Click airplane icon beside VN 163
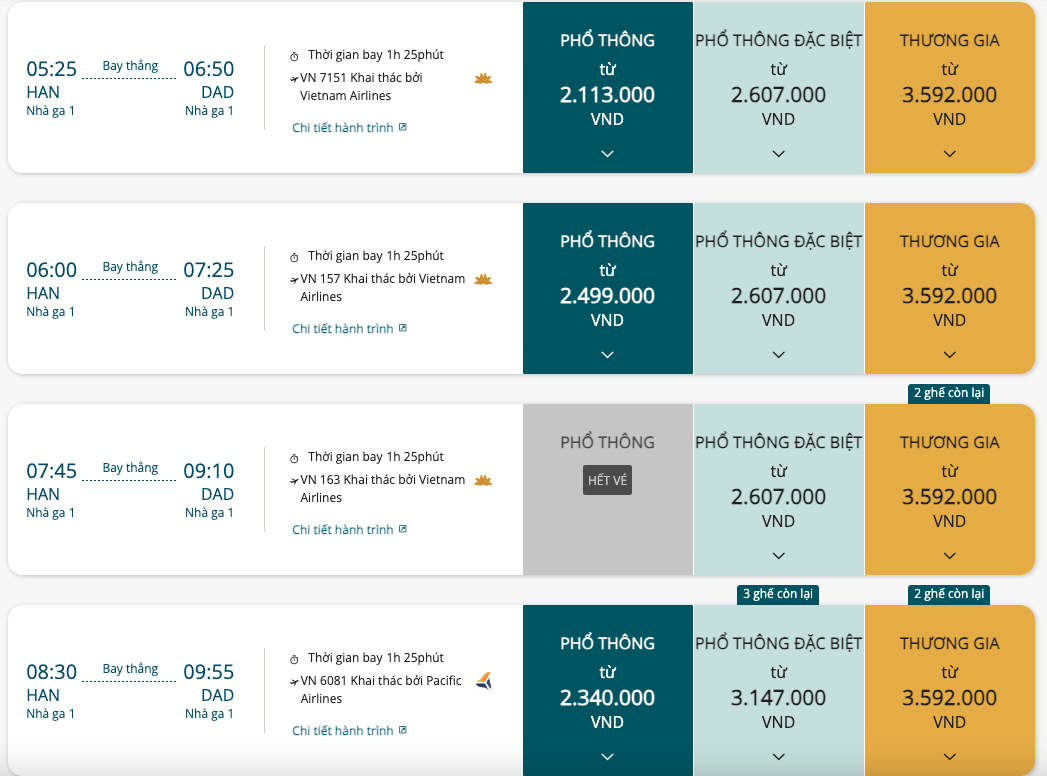 coord(294,481)
